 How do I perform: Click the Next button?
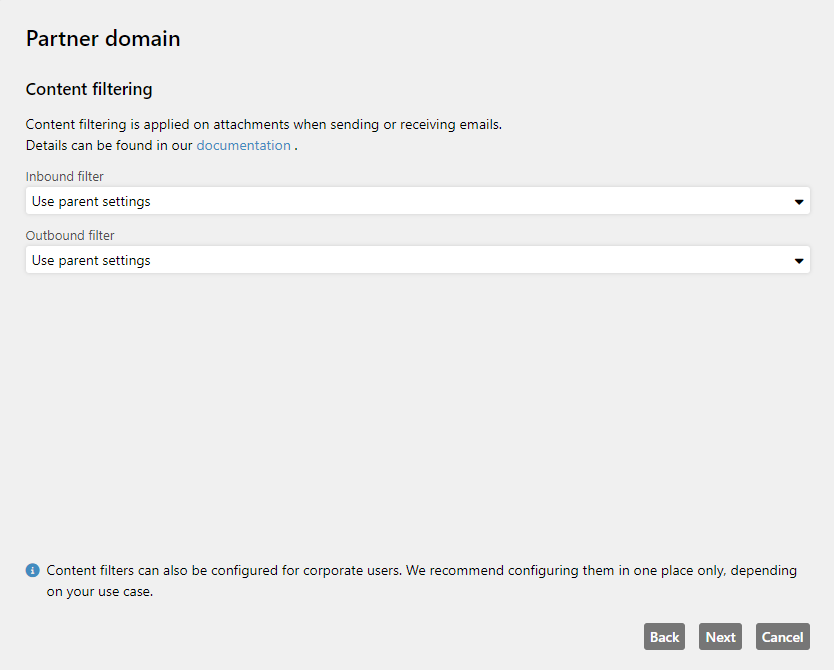(720, 636)
